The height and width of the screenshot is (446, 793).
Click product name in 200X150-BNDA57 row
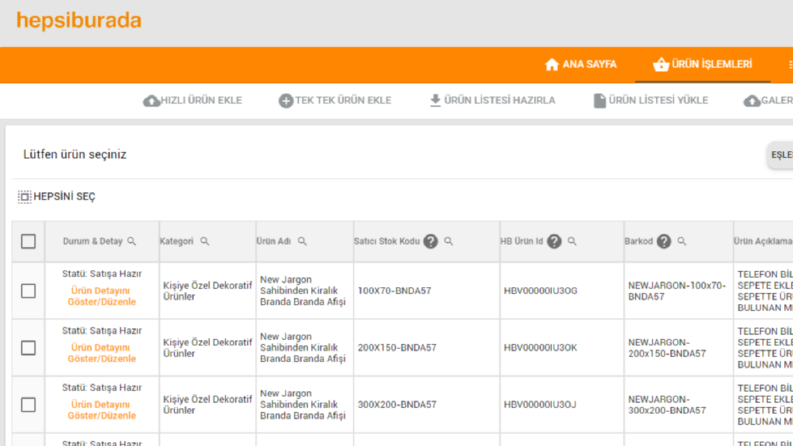[302, 348]
